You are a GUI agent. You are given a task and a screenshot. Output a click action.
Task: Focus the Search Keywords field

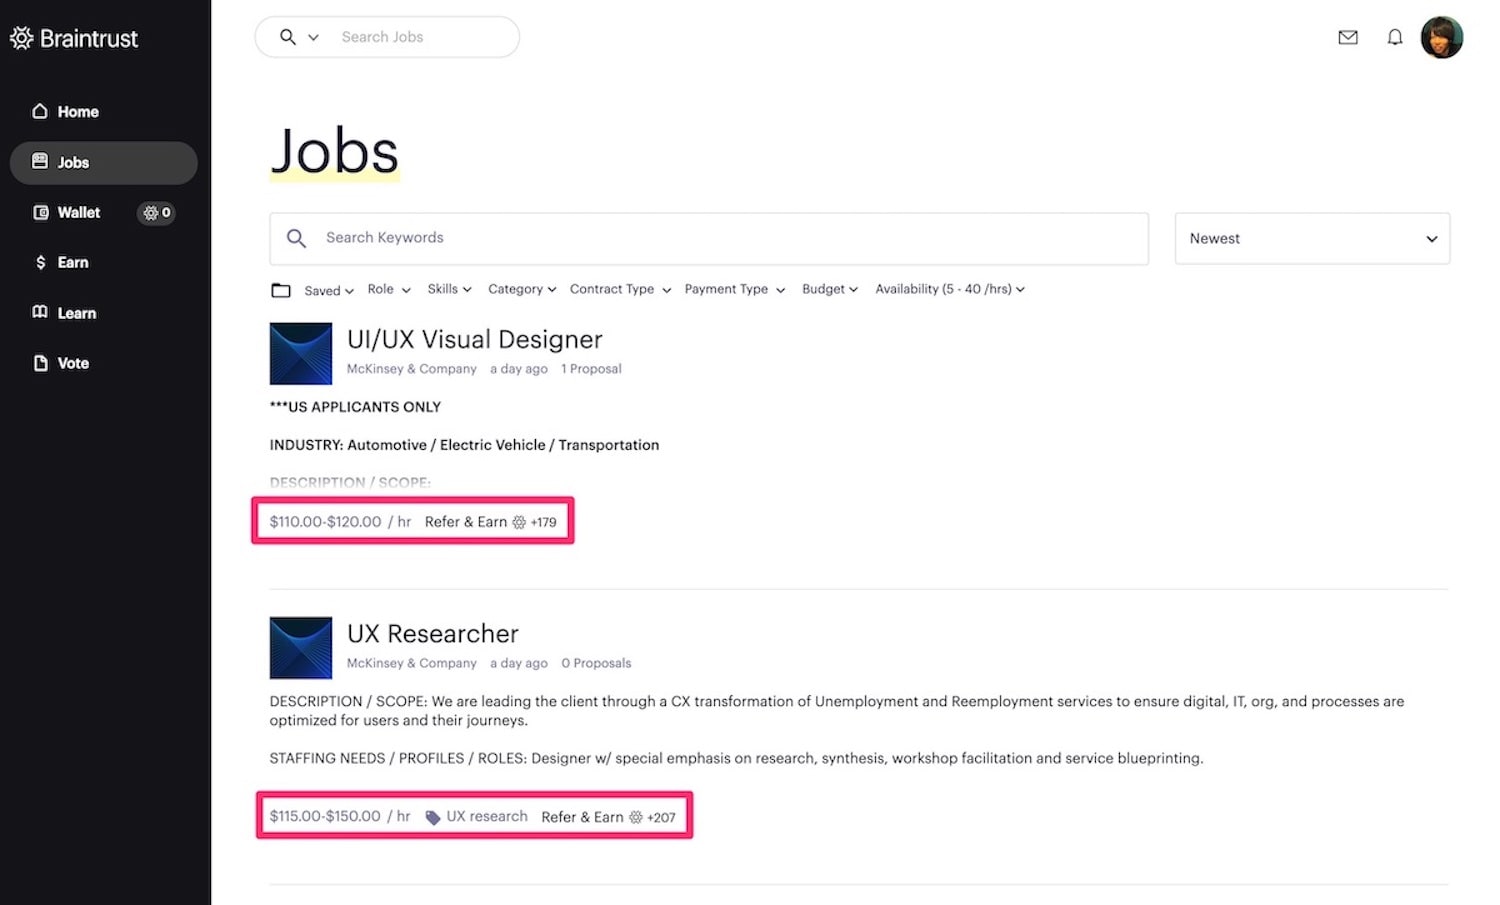(x=708, y=238)
